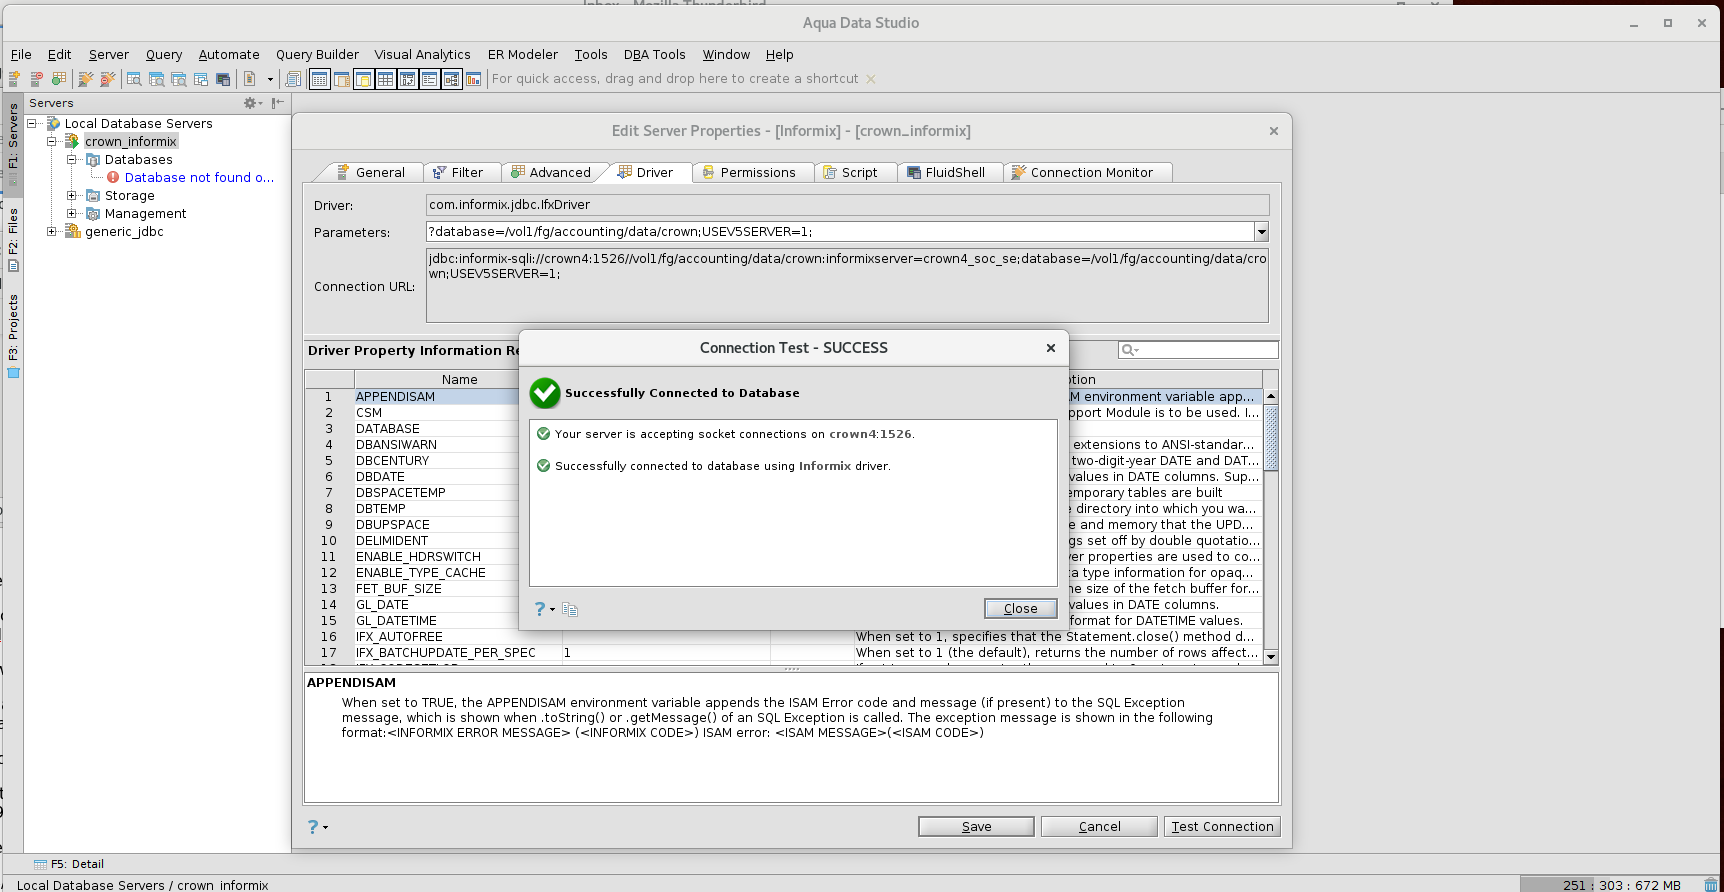Toggle the list form toolbar button
Image resolution: width=1724 pixels, height=892 pixels.
pos(430,79)
